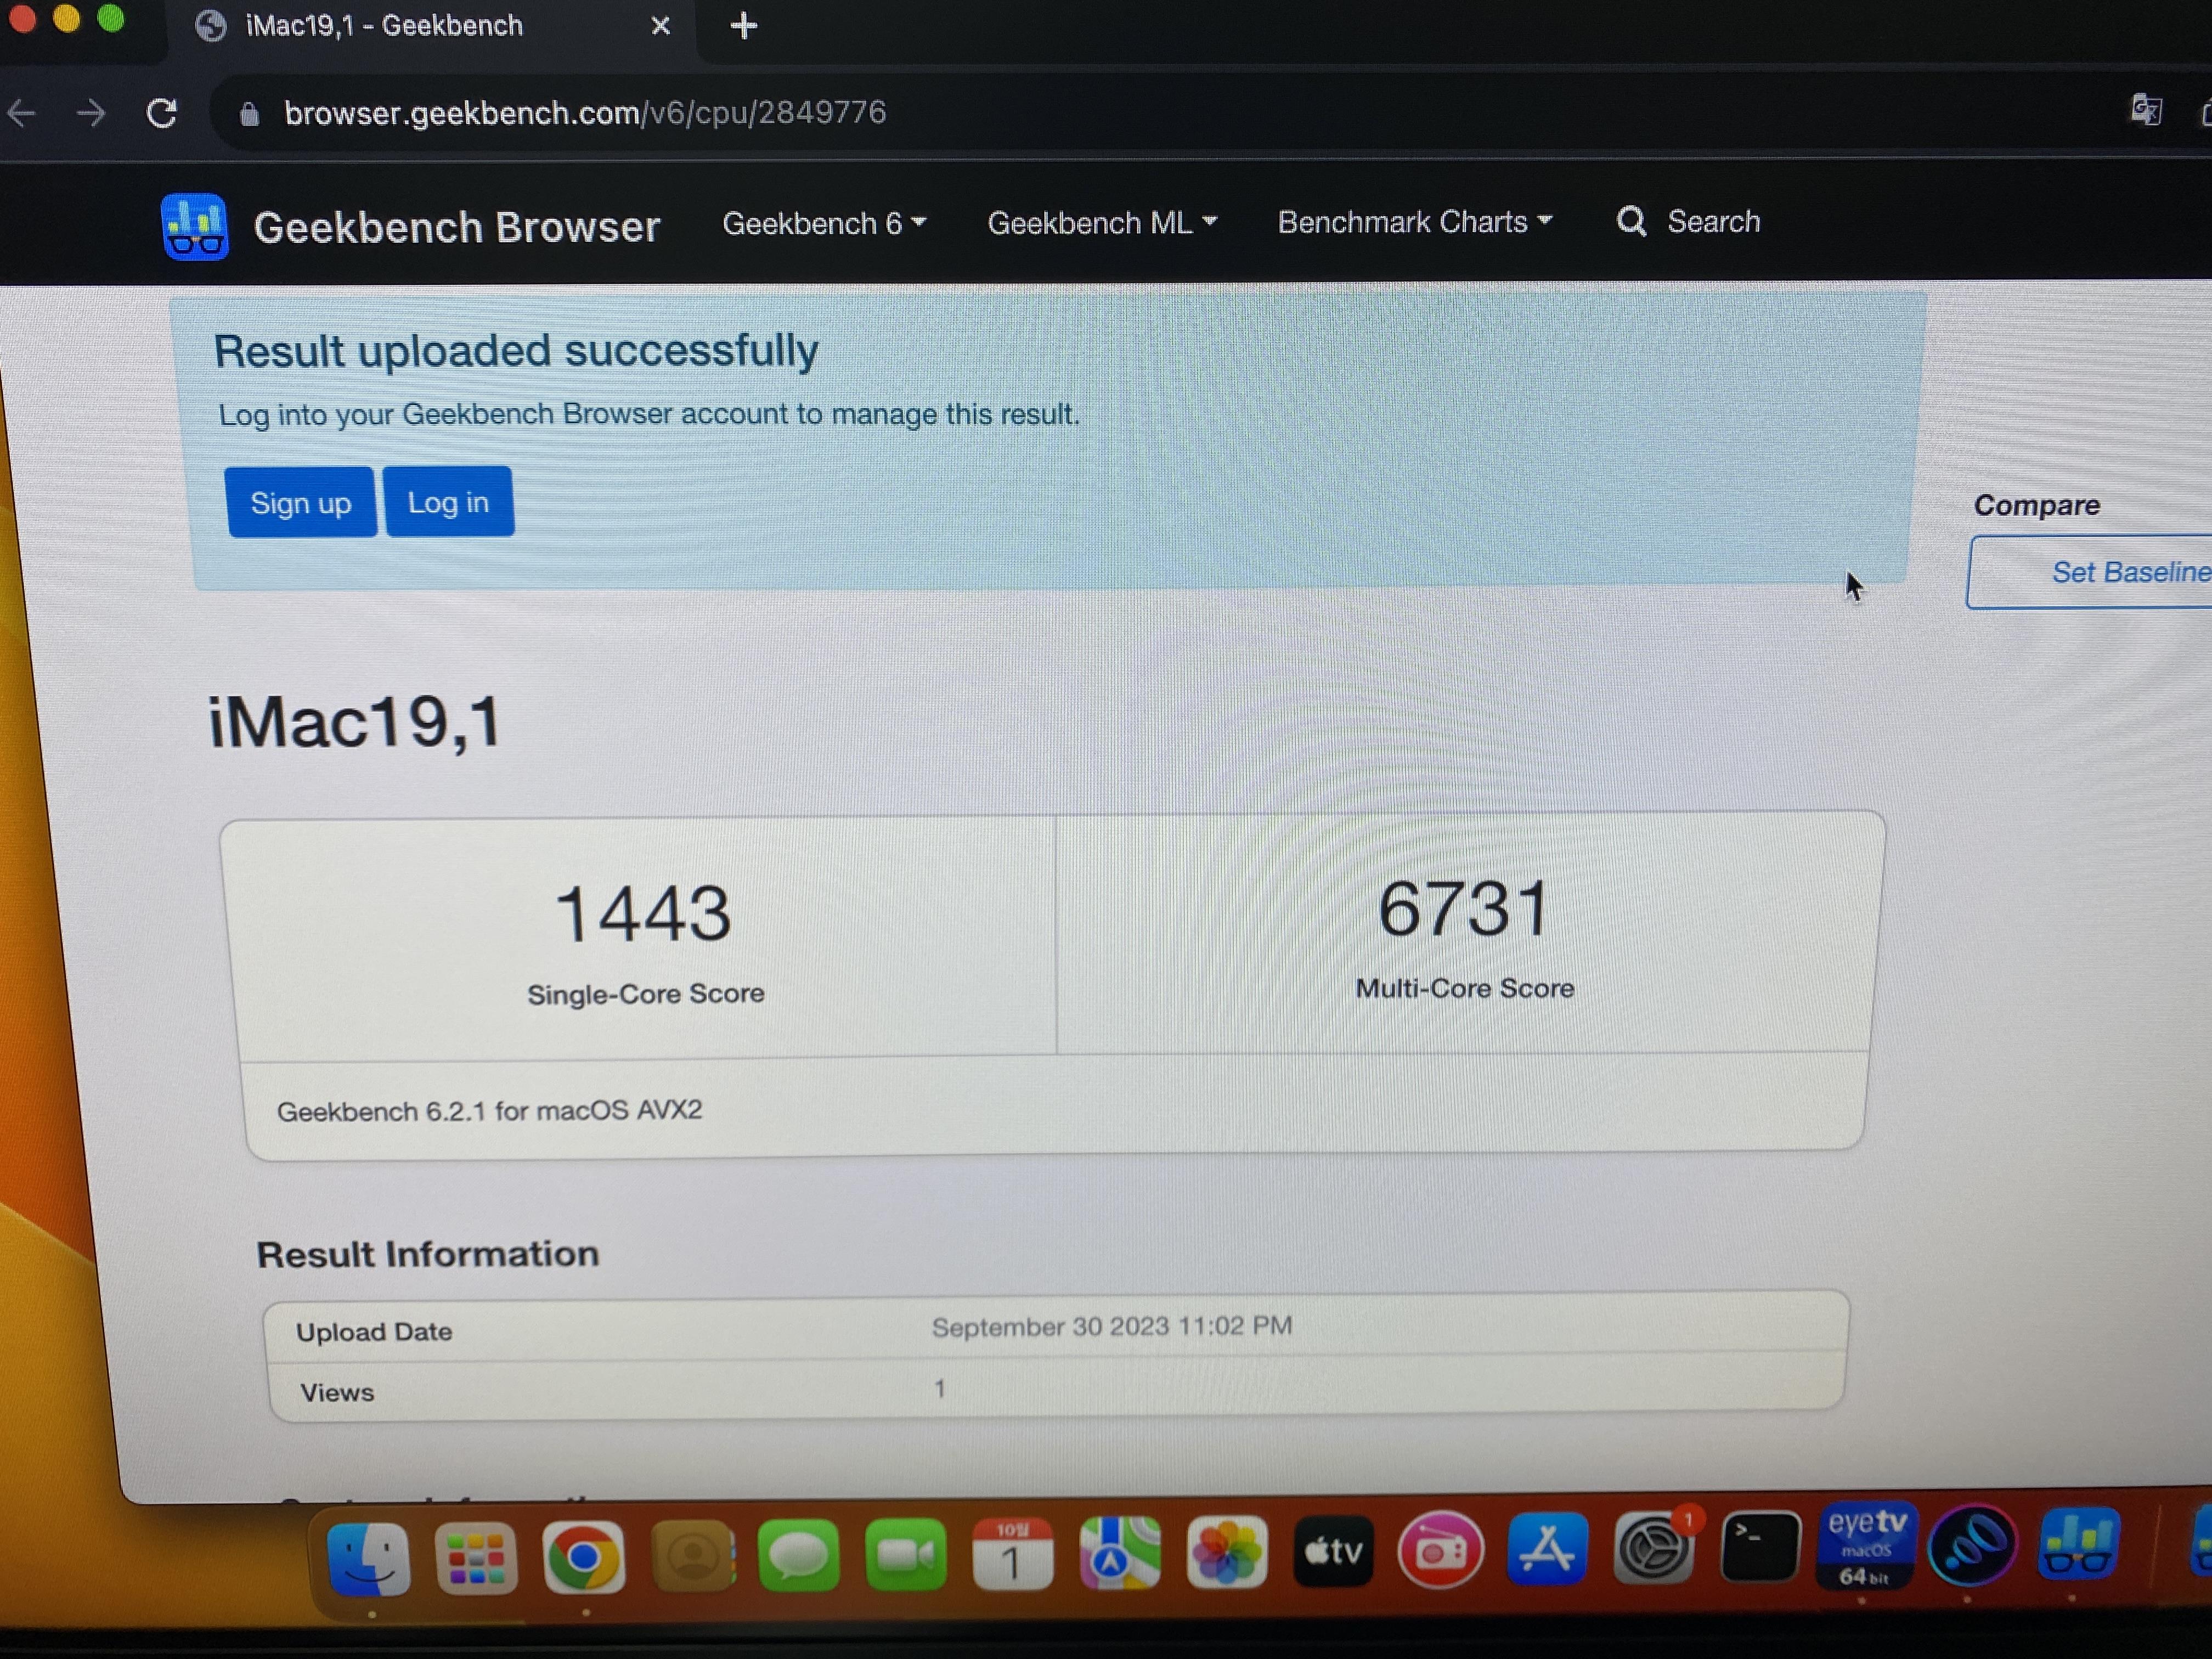The image size is (2212, 1659).
Task: Click the Result uploaded successfully heading
Action: [x=516, y=351]
